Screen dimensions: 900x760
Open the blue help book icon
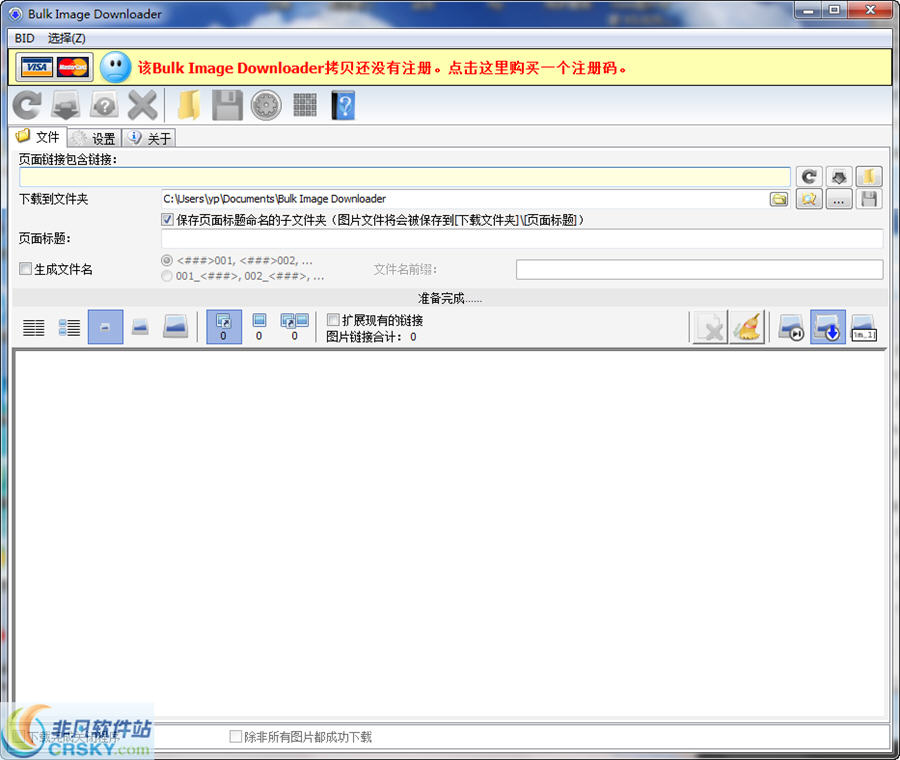point(343,105)
